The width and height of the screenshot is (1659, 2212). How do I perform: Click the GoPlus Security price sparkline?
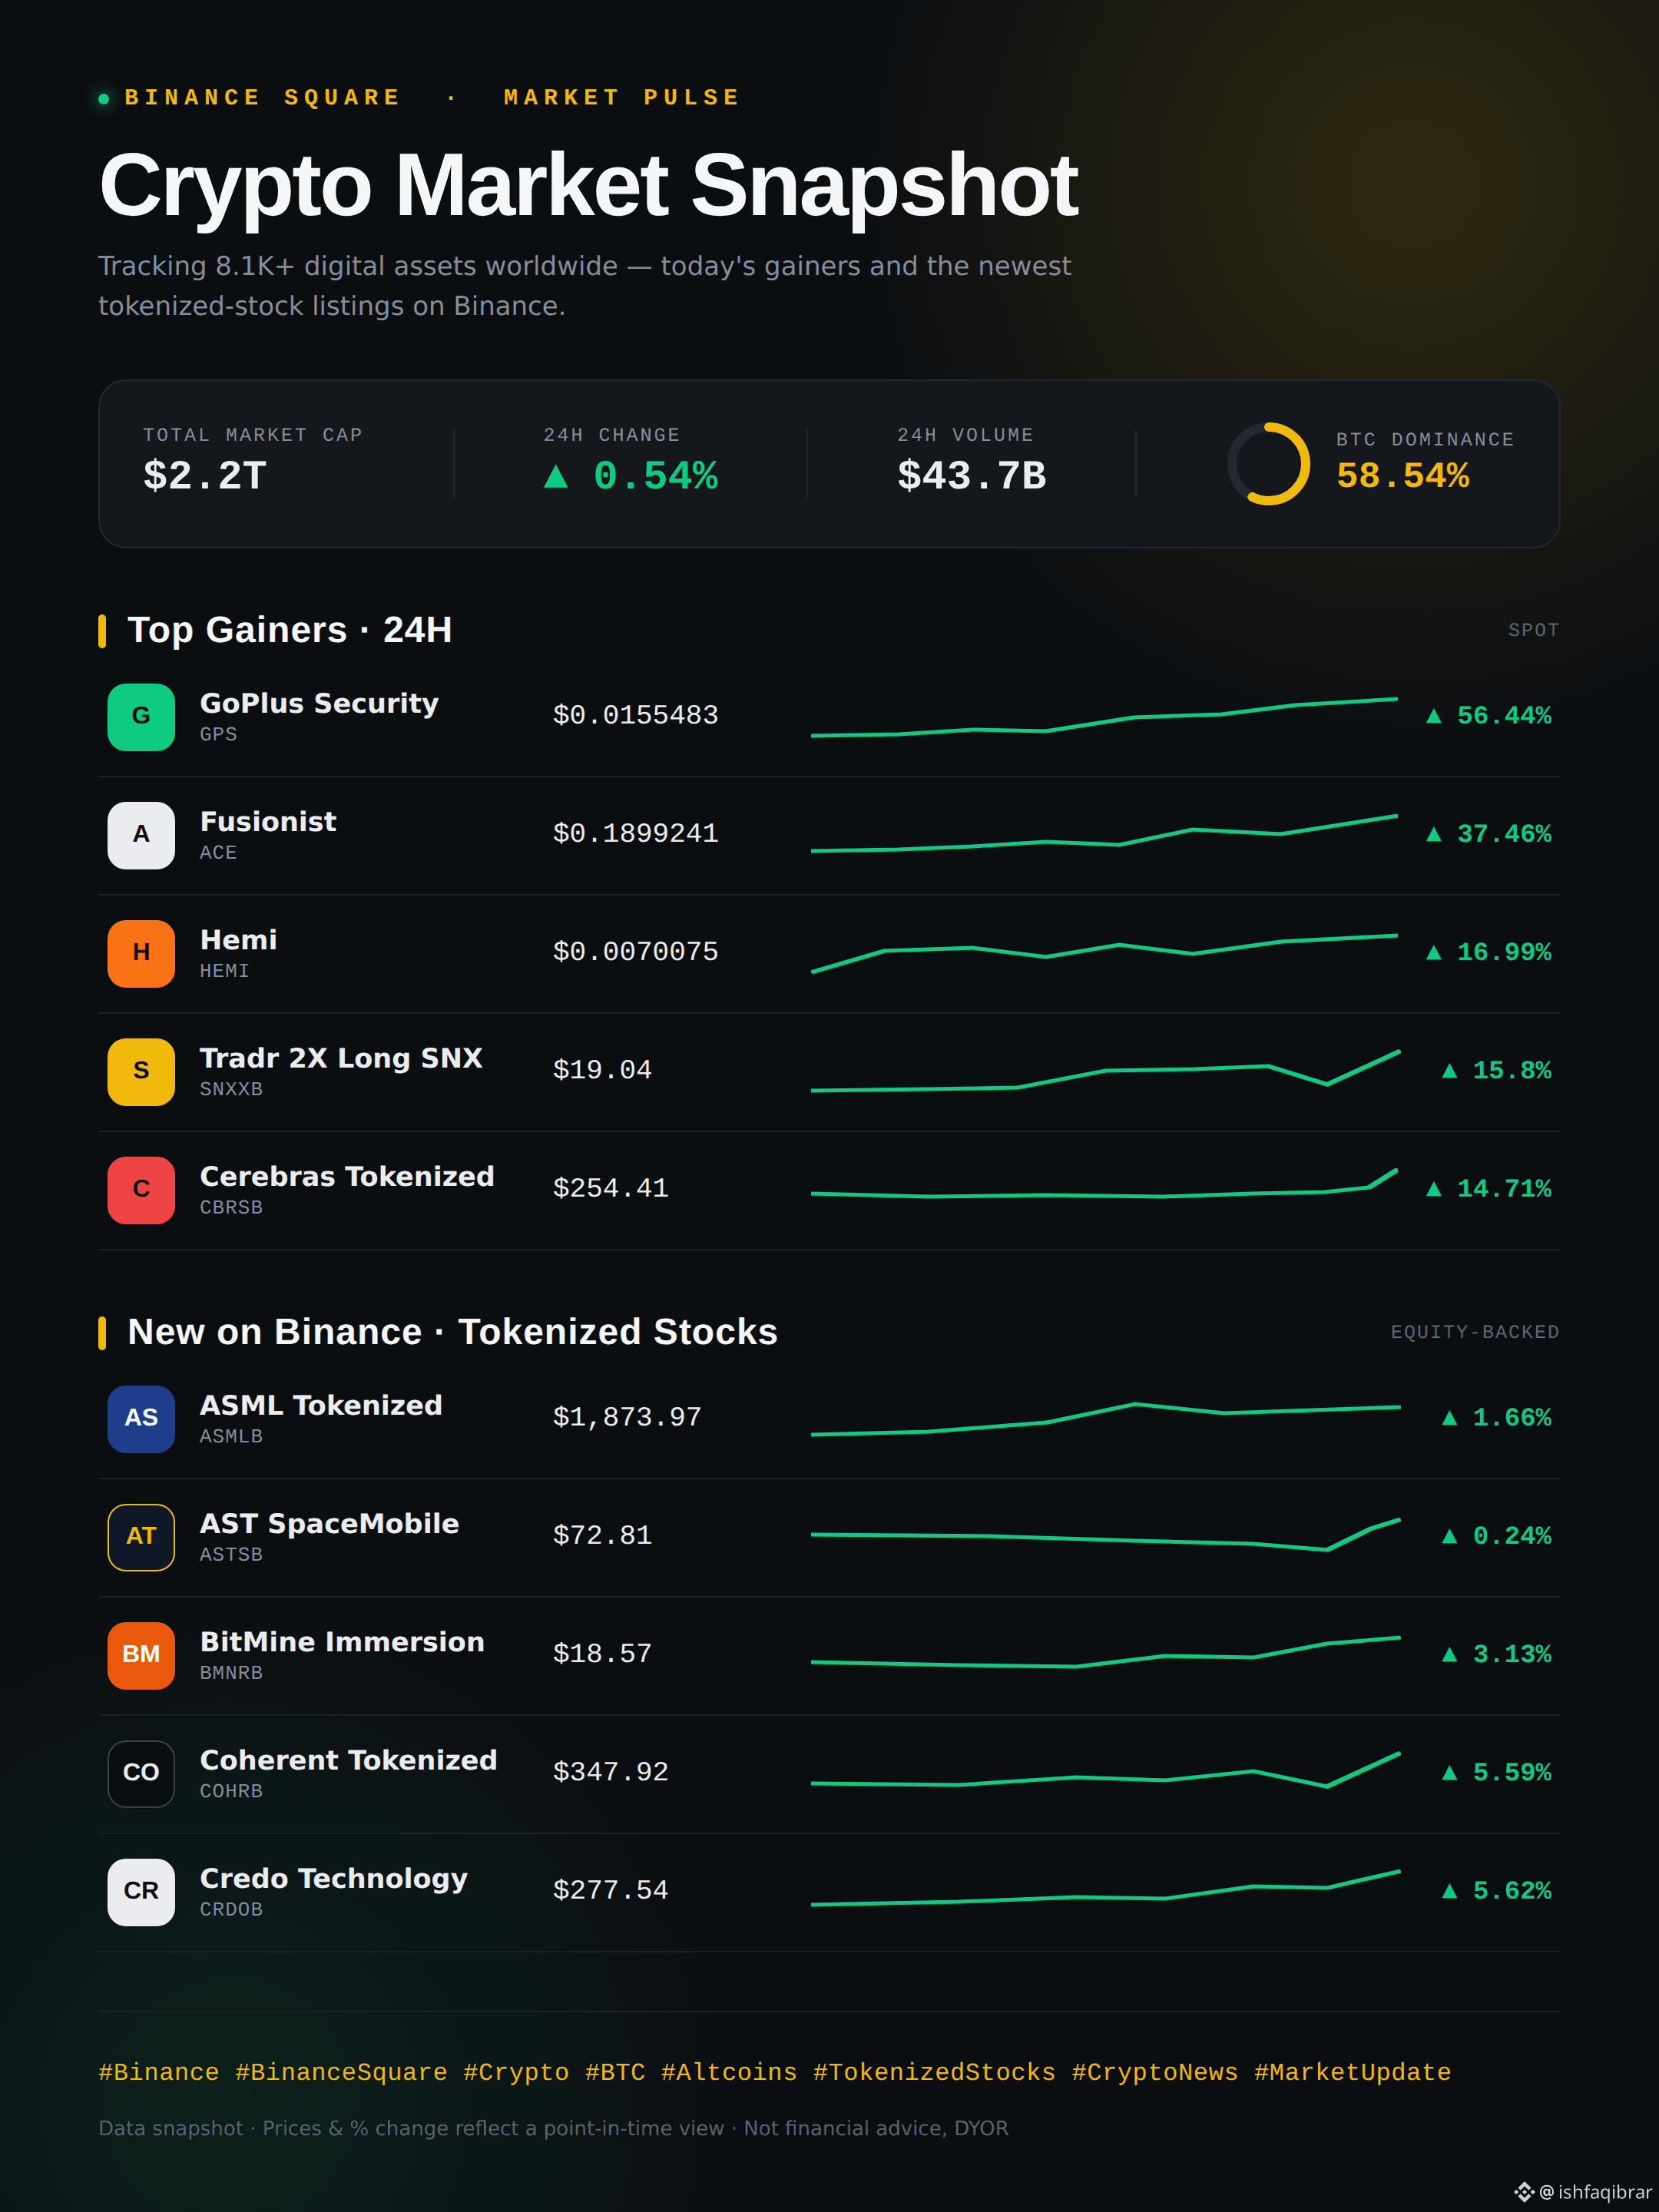click(1104, 716)
